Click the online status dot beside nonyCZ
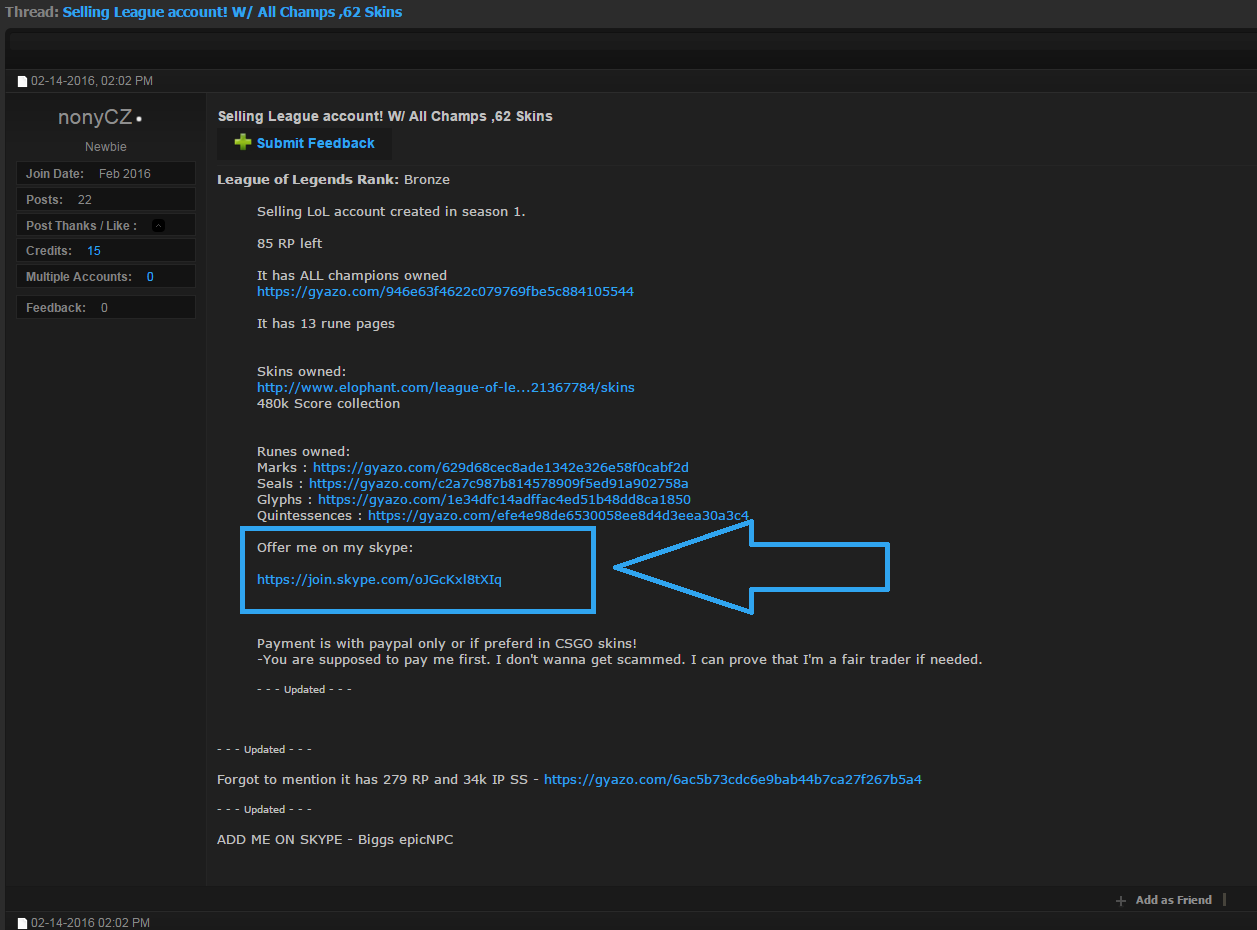This screenshot has width=1257, height=930. 139,119
